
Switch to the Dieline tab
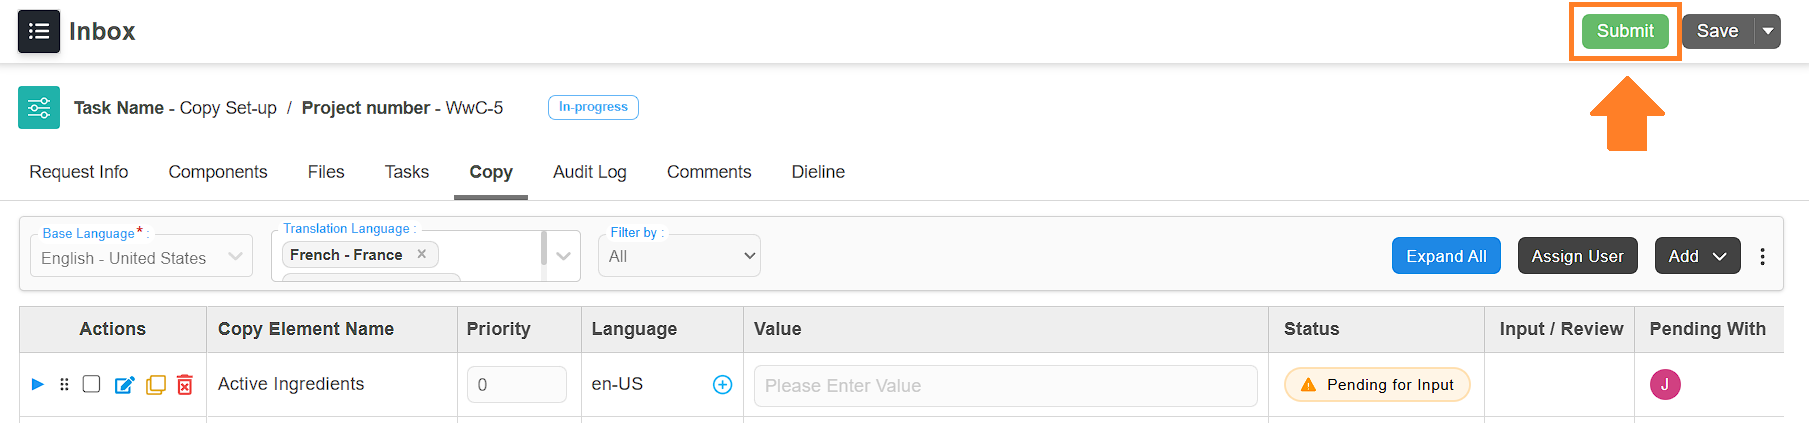[818, 172]
